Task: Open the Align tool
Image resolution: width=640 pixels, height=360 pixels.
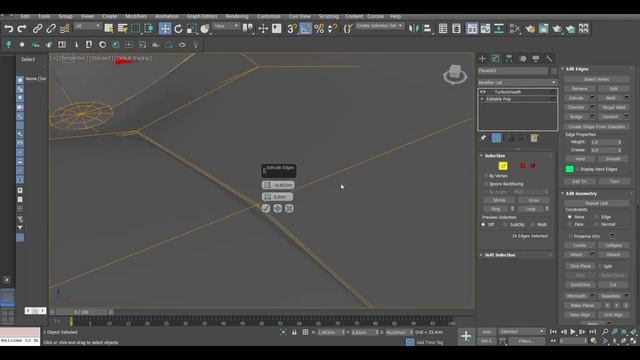Action: (427, 29)
